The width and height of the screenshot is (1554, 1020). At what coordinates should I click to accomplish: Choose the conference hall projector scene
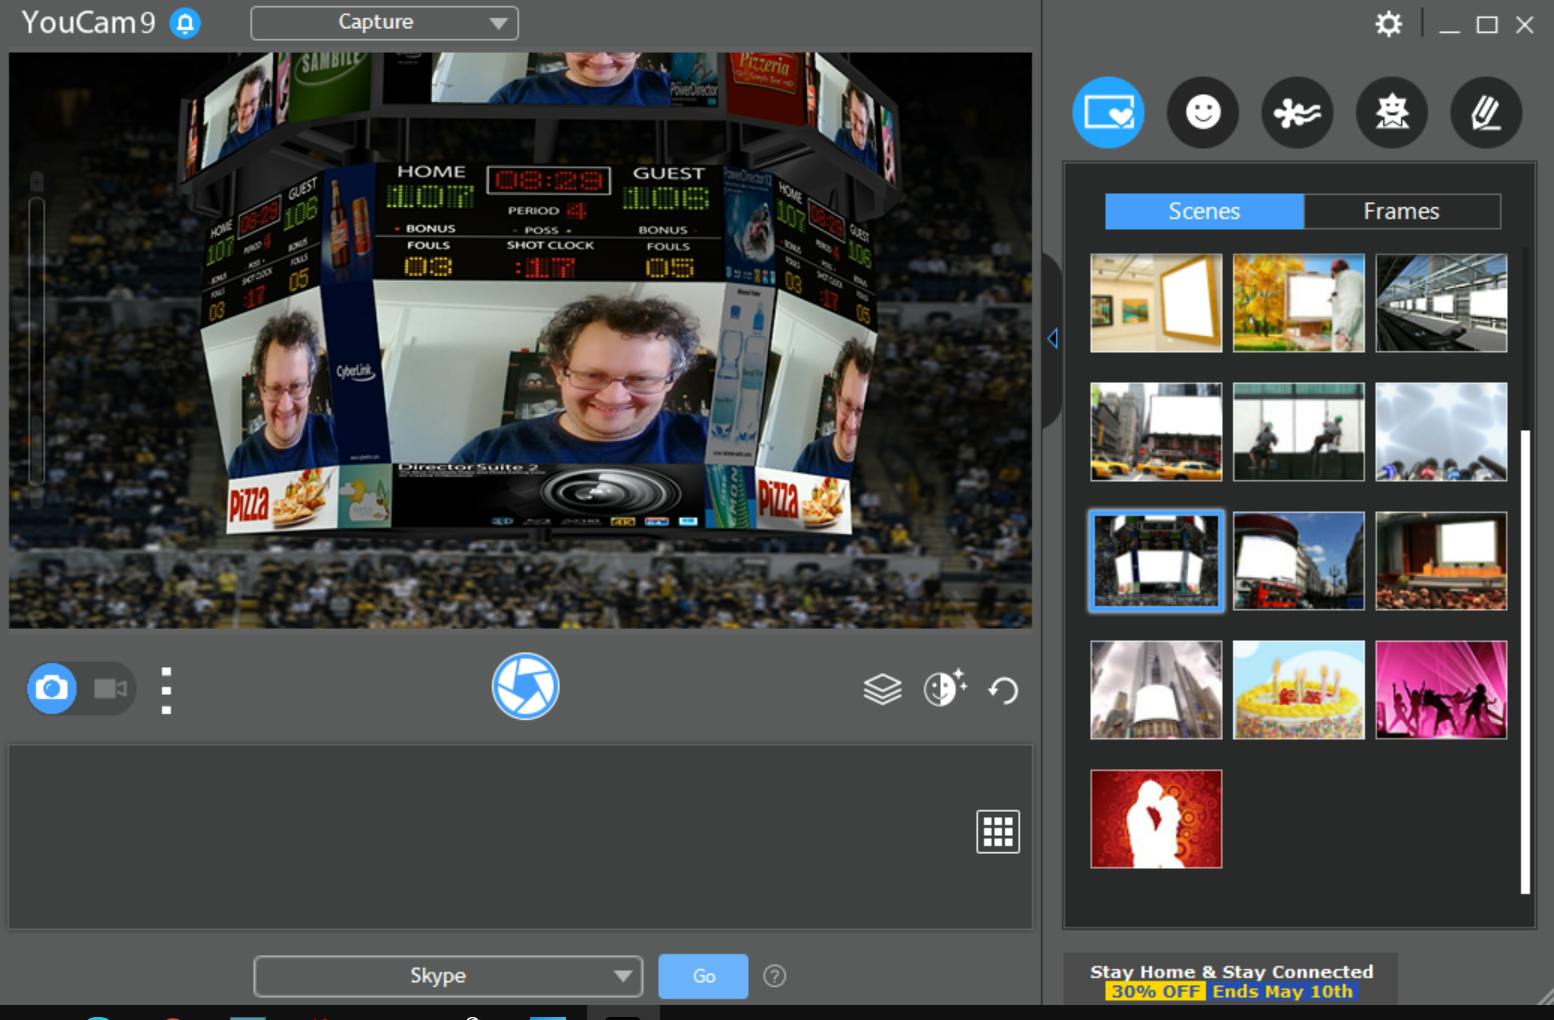click(x=1441, y=561)
